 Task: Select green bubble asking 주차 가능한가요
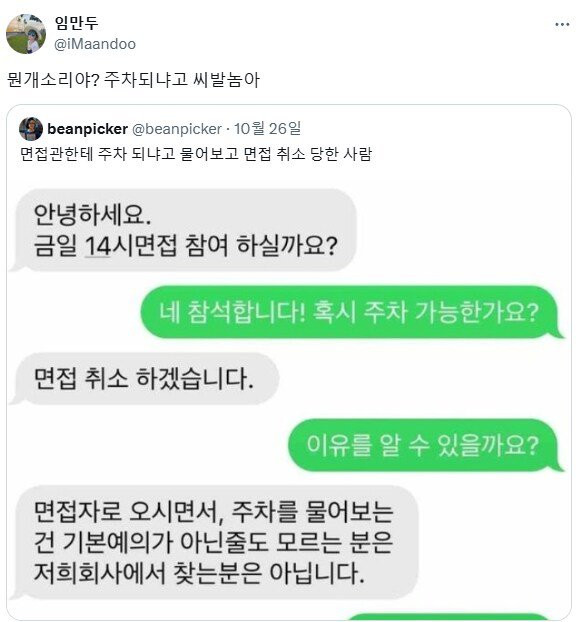tap(352, 312)
